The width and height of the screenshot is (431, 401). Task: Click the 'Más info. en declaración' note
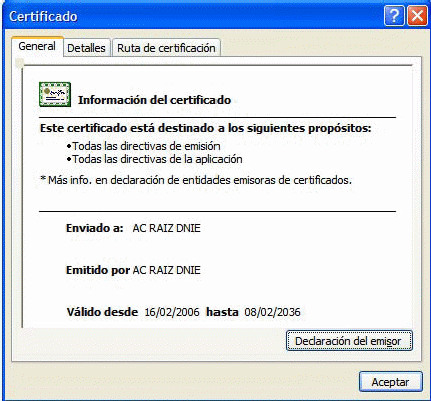point(196,180)
